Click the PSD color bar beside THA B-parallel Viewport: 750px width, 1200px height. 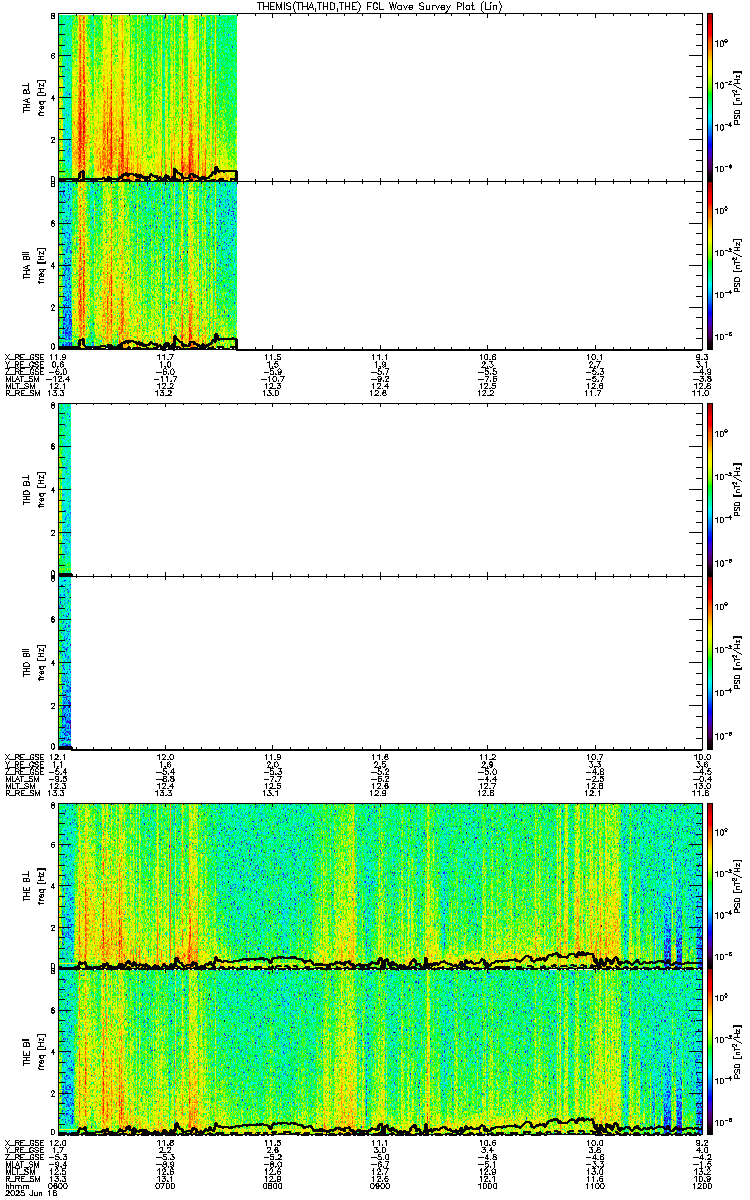(710, 265)
